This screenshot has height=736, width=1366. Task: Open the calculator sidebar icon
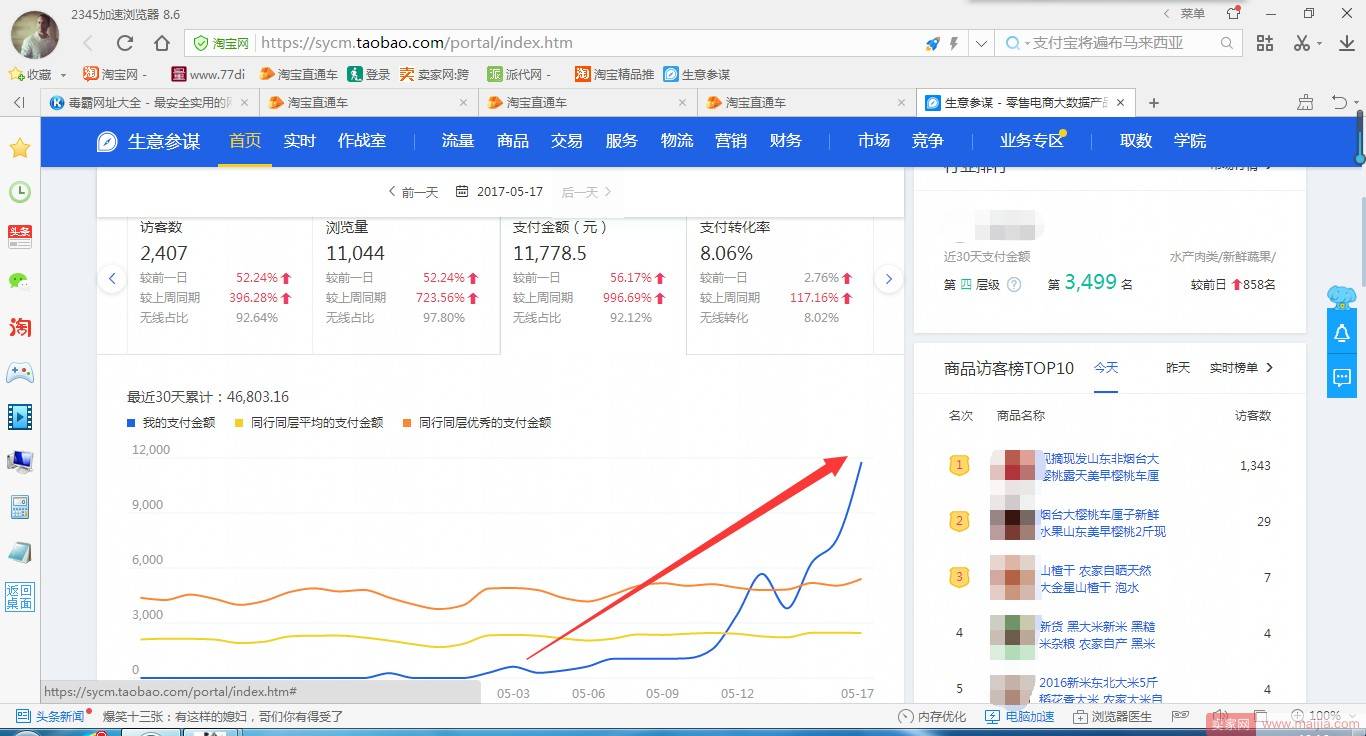pos(20,506)
